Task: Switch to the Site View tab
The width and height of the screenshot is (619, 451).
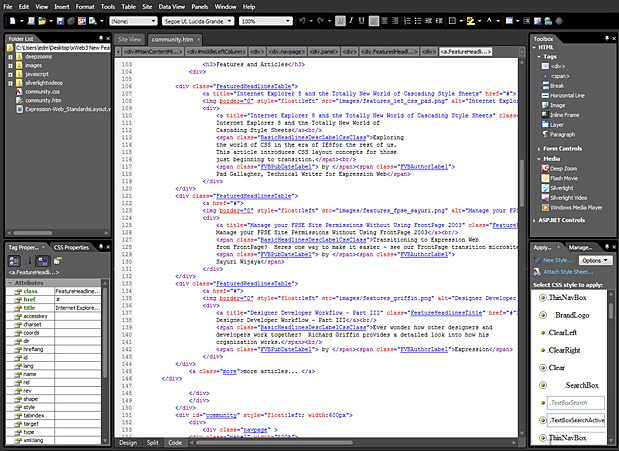Action: (x=129, y=38)
